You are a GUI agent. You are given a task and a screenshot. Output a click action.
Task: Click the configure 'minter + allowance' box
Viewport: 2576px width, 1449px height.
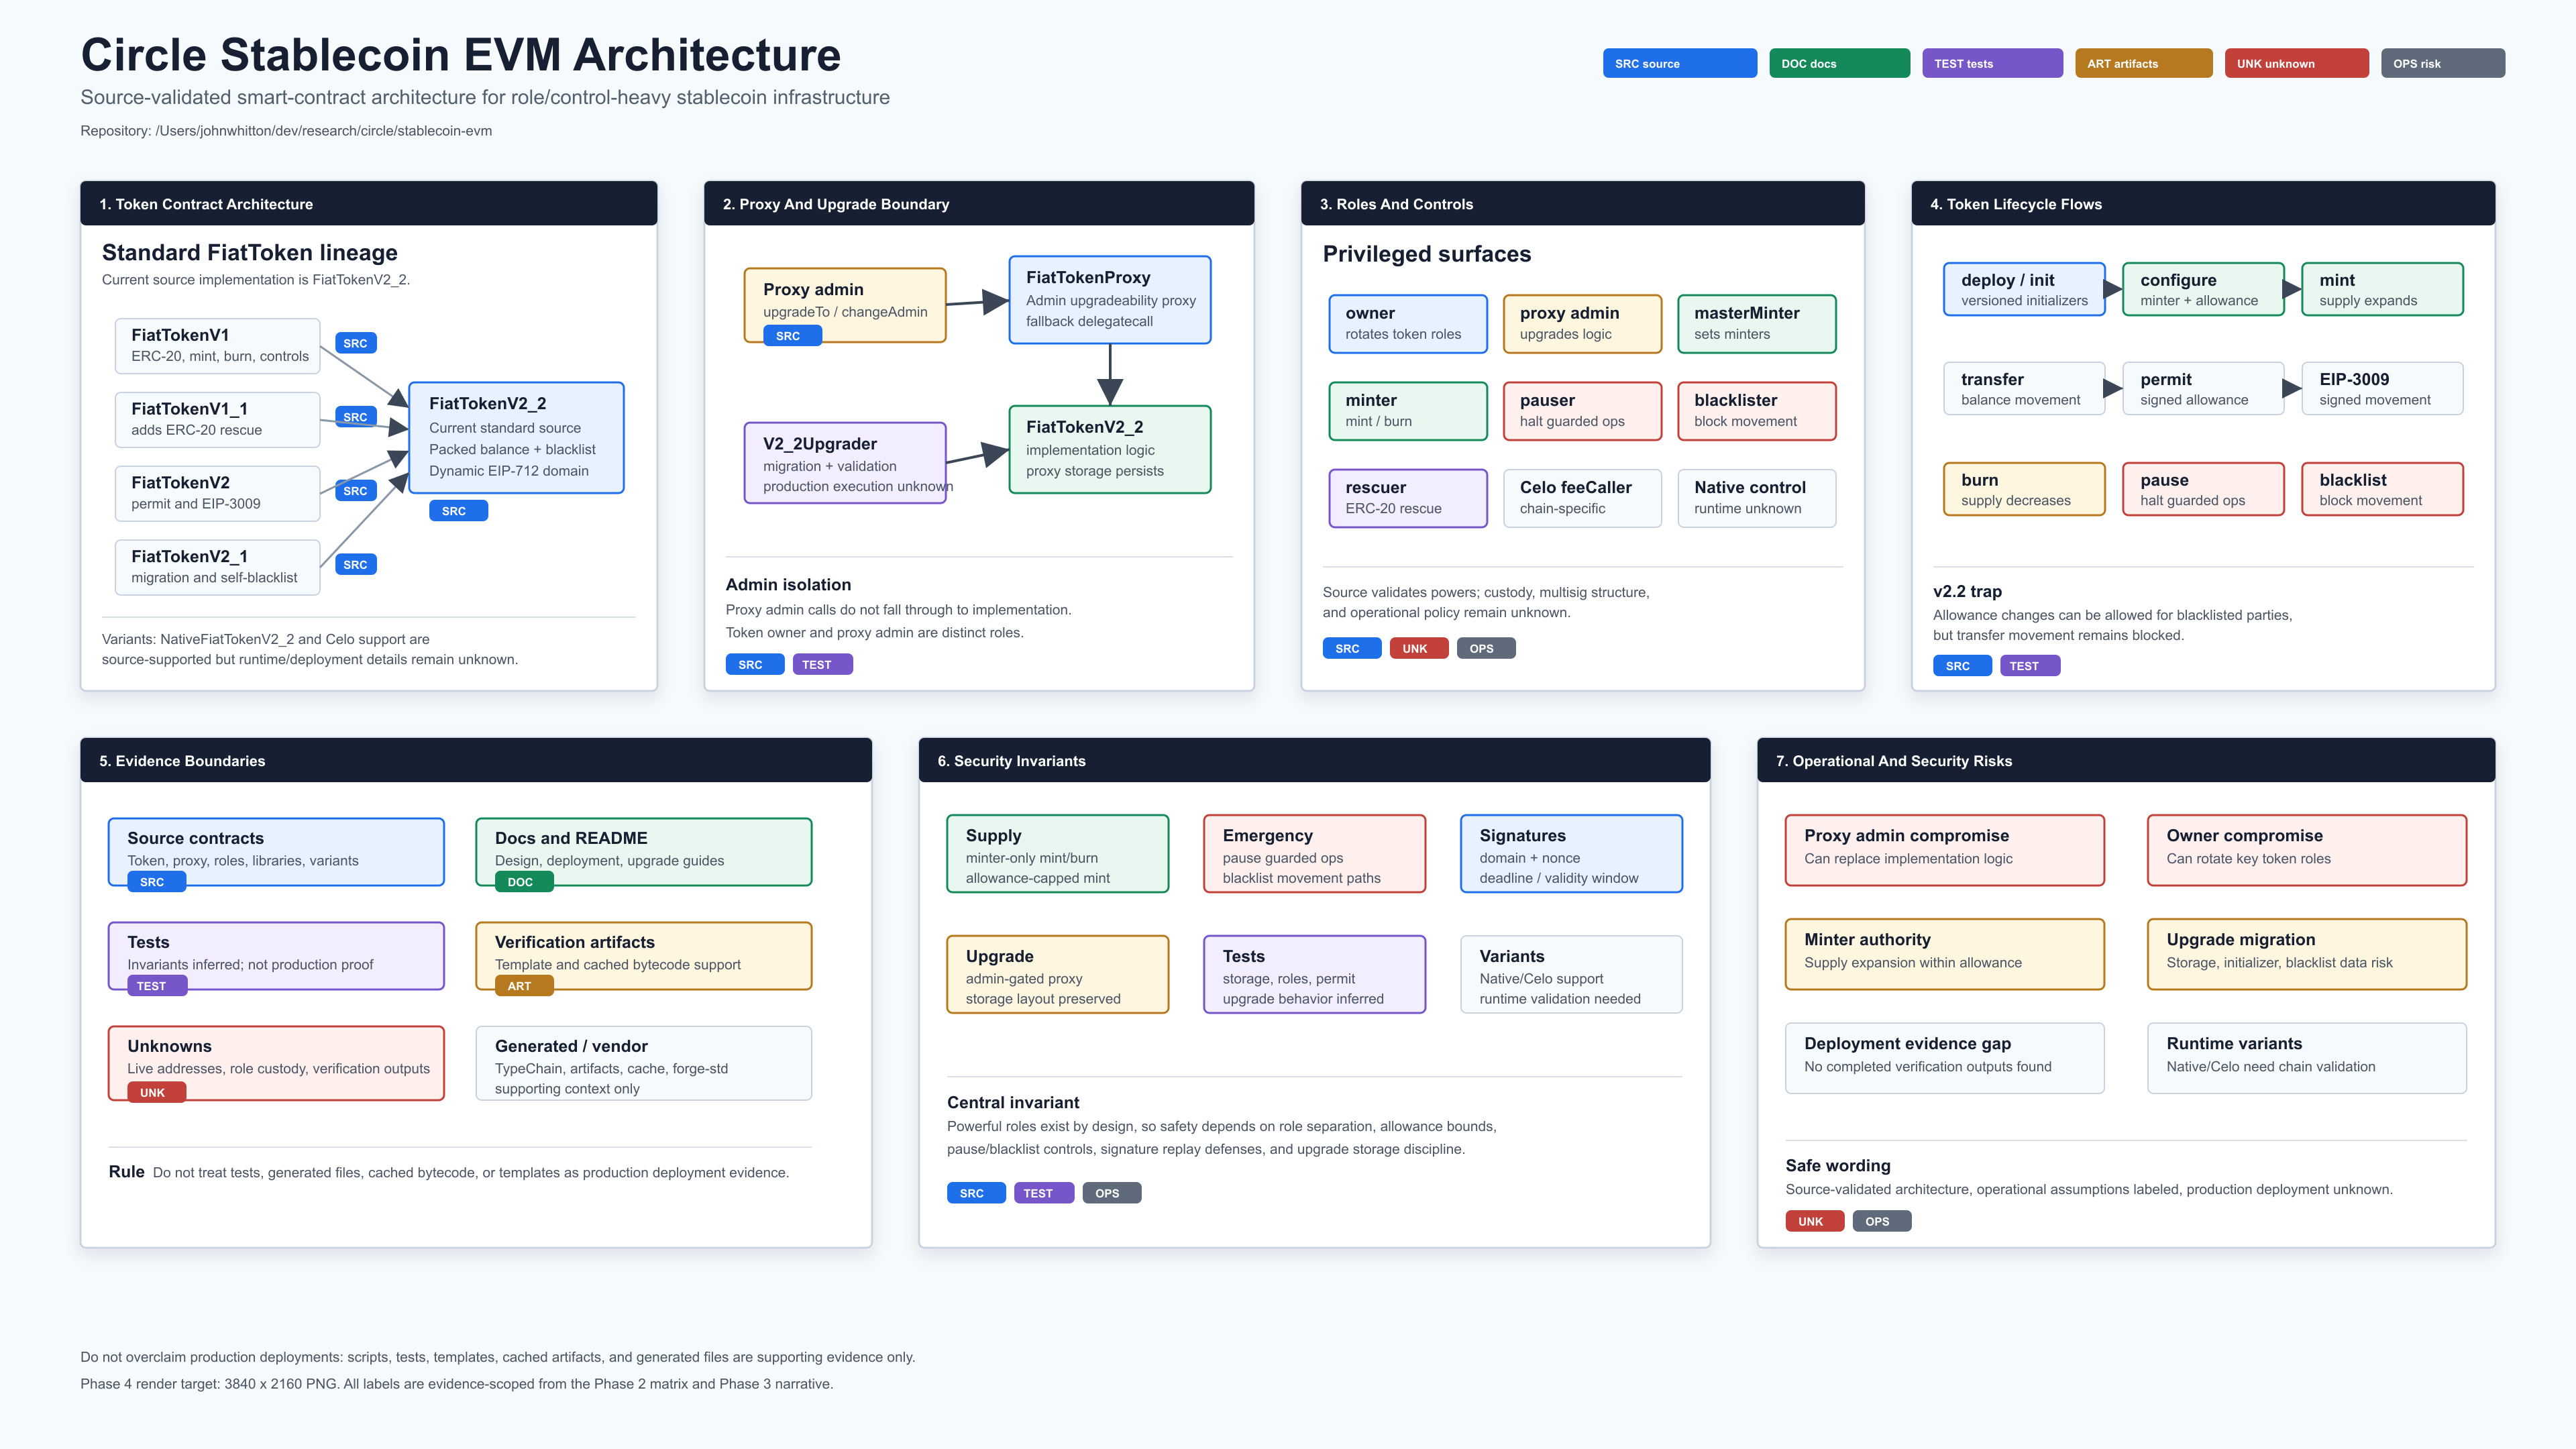[x=2203, y=290]
